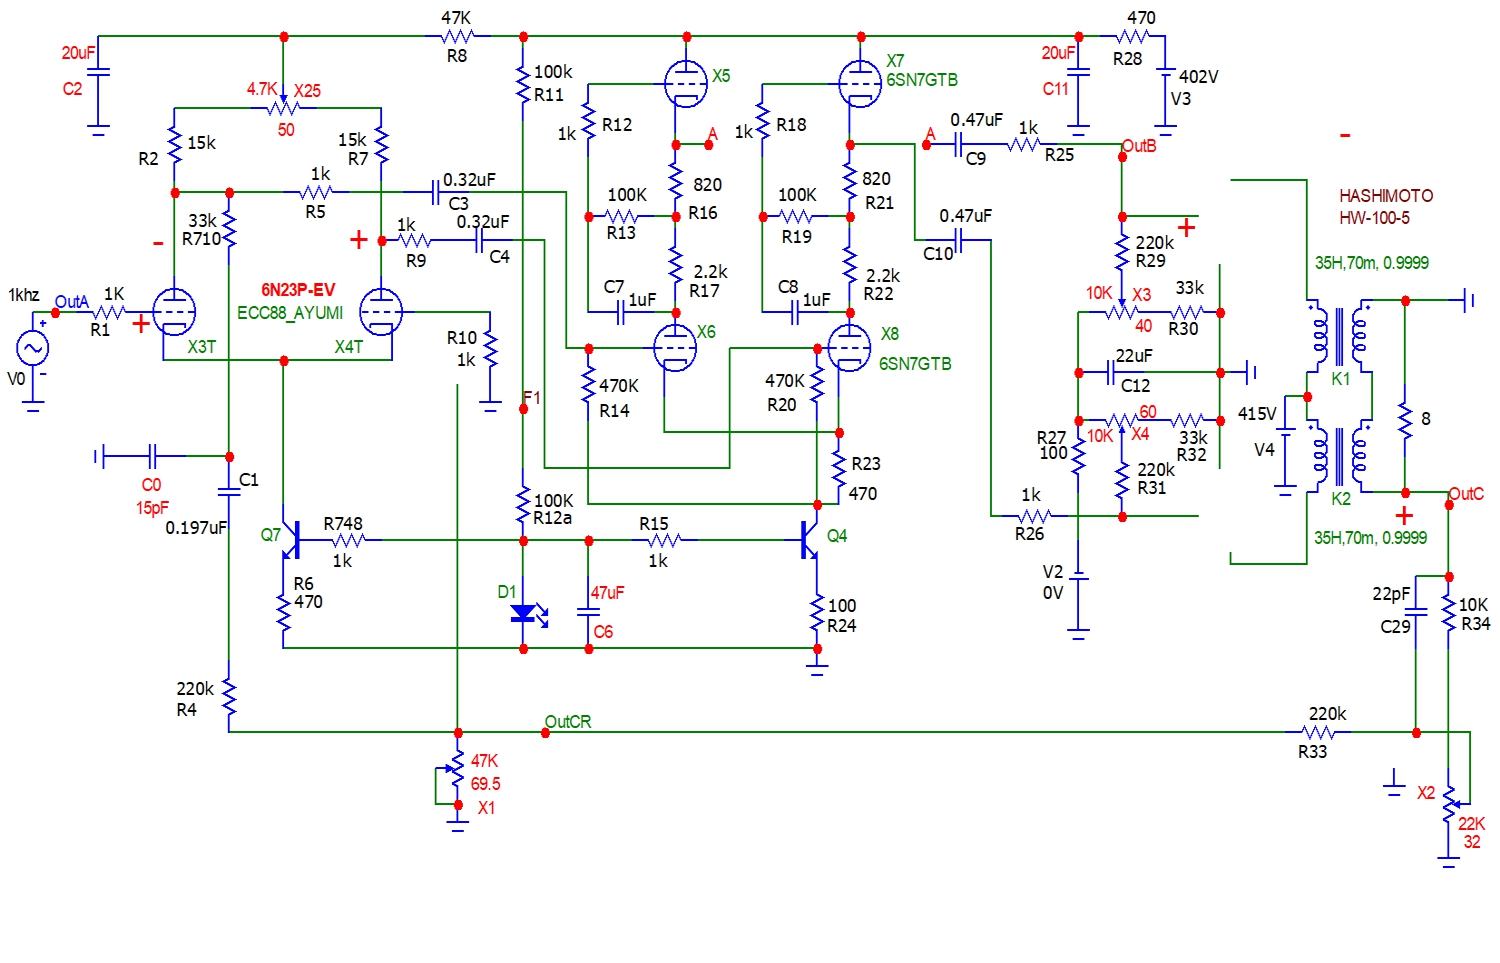This screenshot has height=963, width=1500.
Task: Click the red 6N23P-EV tube label
Action: coord(298,290)
